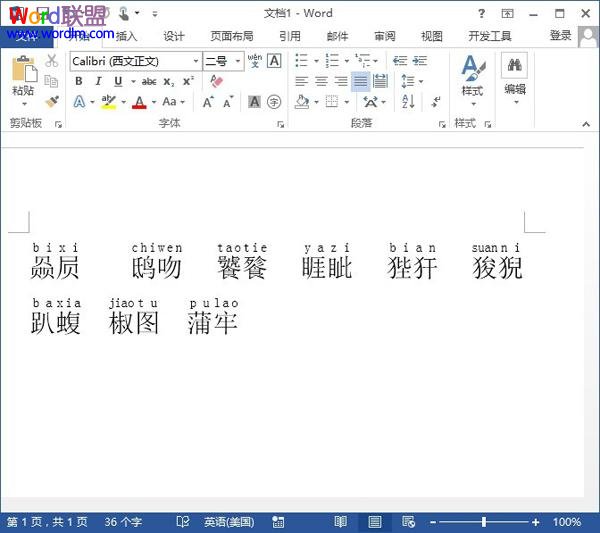Switch to the 审阅 tab
The image size is (600, 533).
(x=385, y=36)
